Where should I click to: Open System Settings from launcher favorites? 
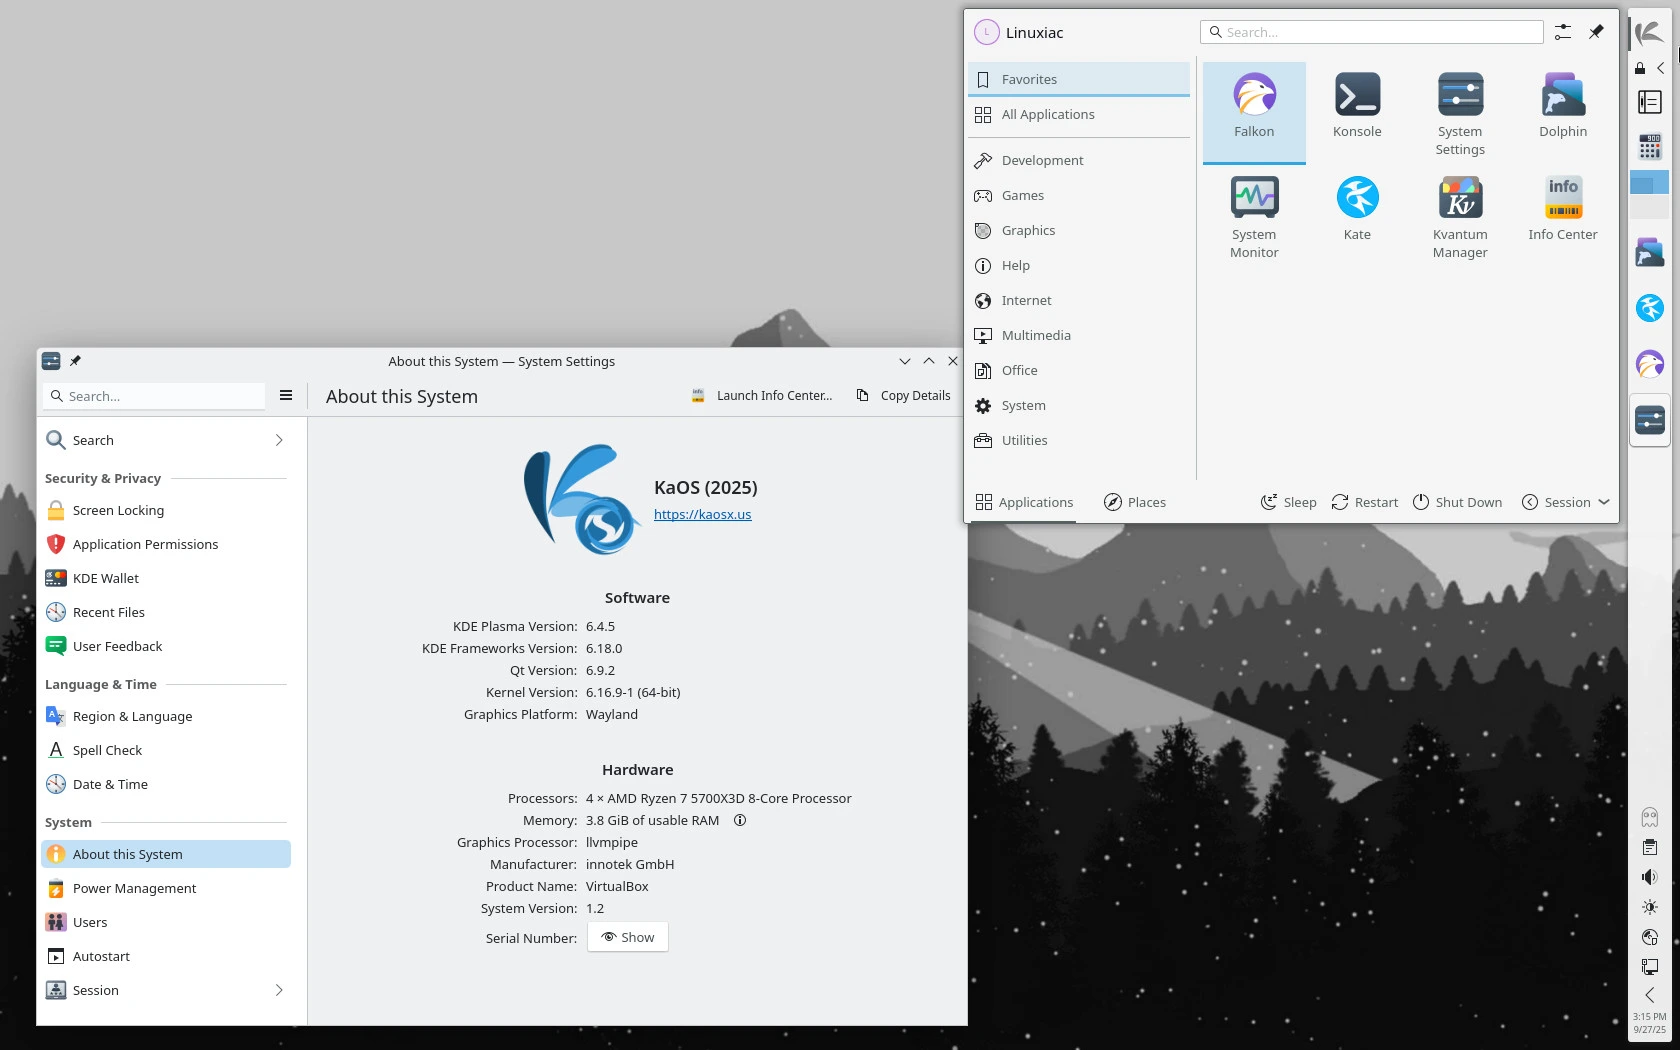1460,114
